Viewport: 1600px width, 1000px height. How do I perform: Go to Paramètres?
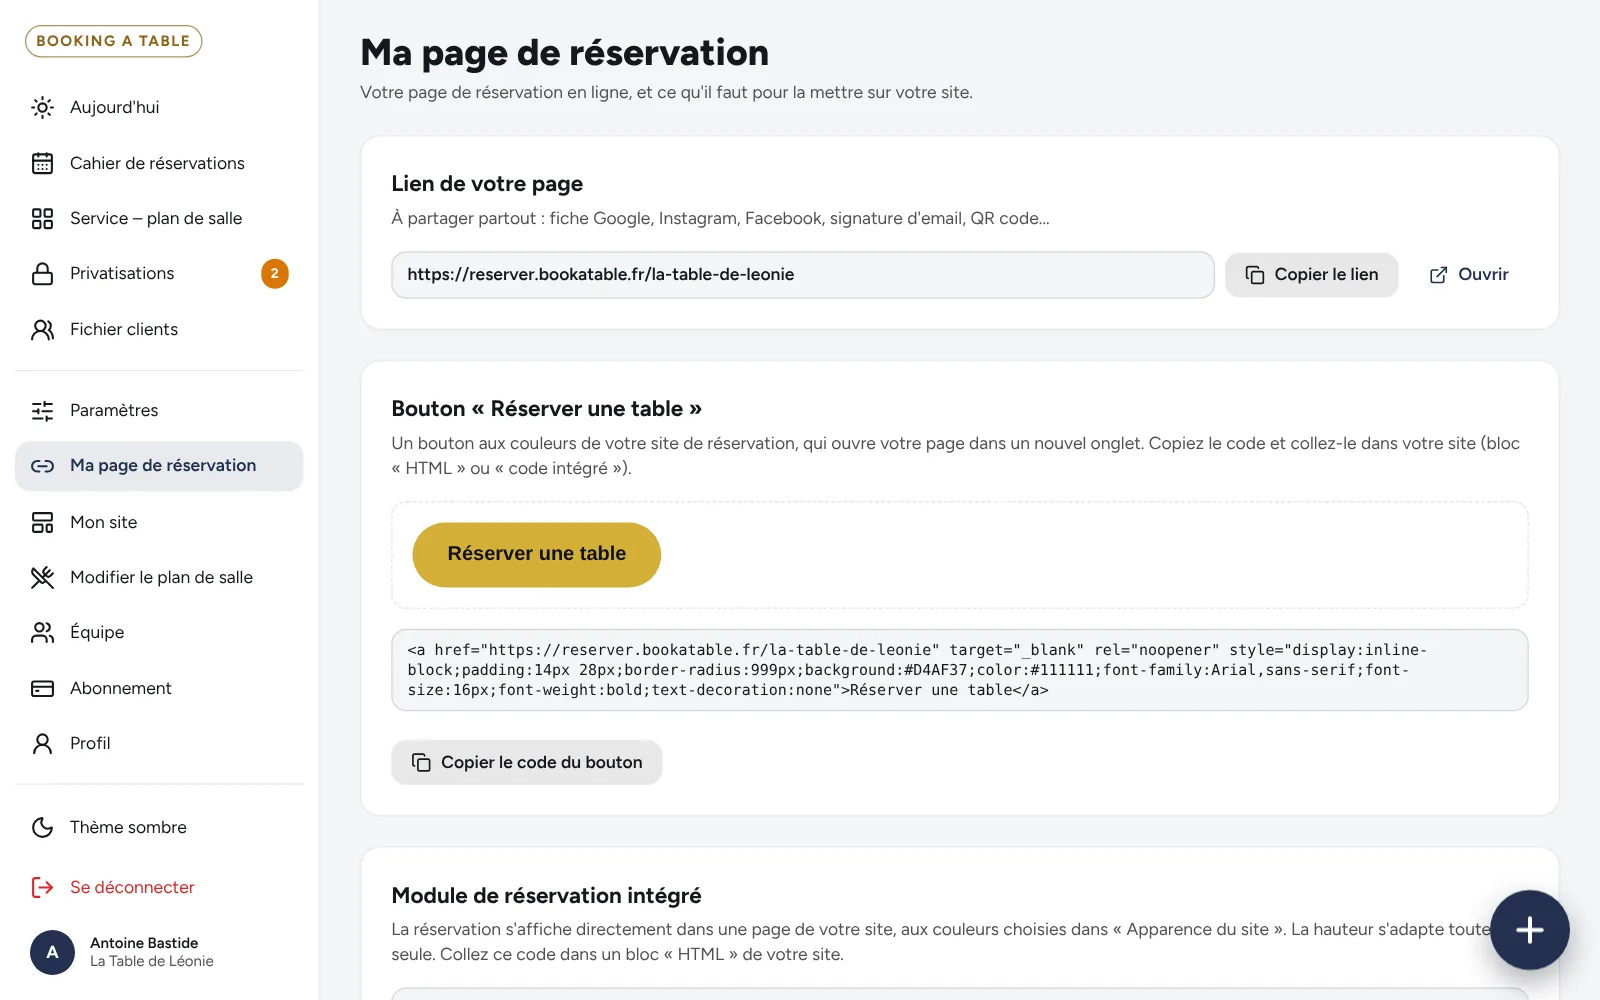click(x=159, y=410)
